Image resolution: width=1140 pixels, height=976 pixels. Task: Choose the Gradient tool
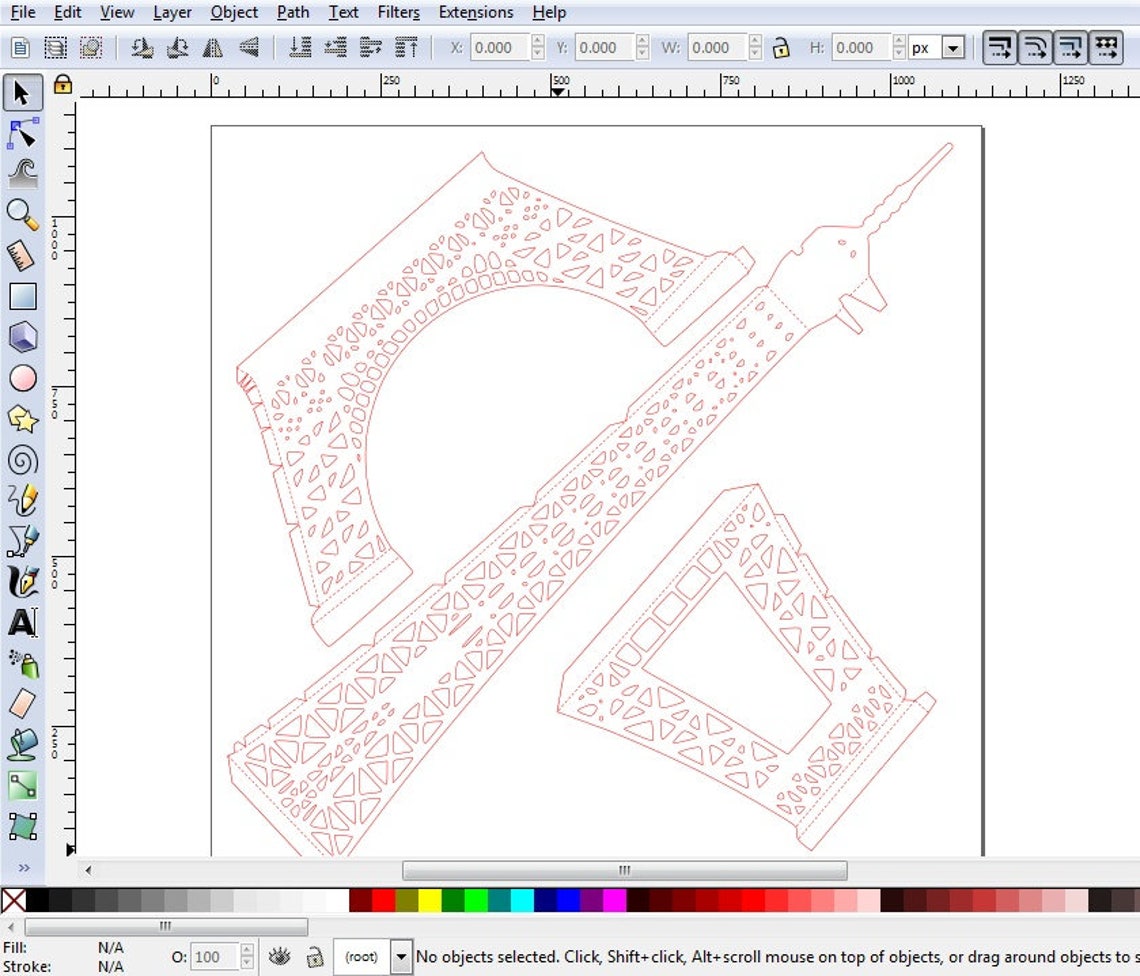[23, 785]
